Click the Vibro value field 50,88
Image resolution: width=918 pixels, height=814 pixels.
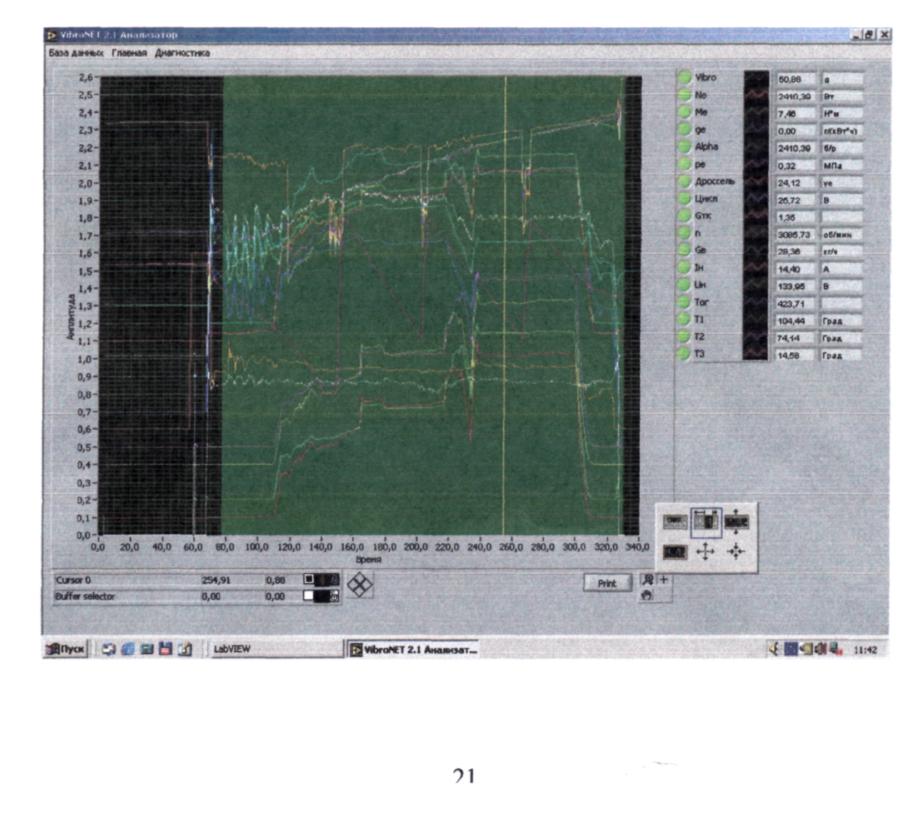pos(796,79)
